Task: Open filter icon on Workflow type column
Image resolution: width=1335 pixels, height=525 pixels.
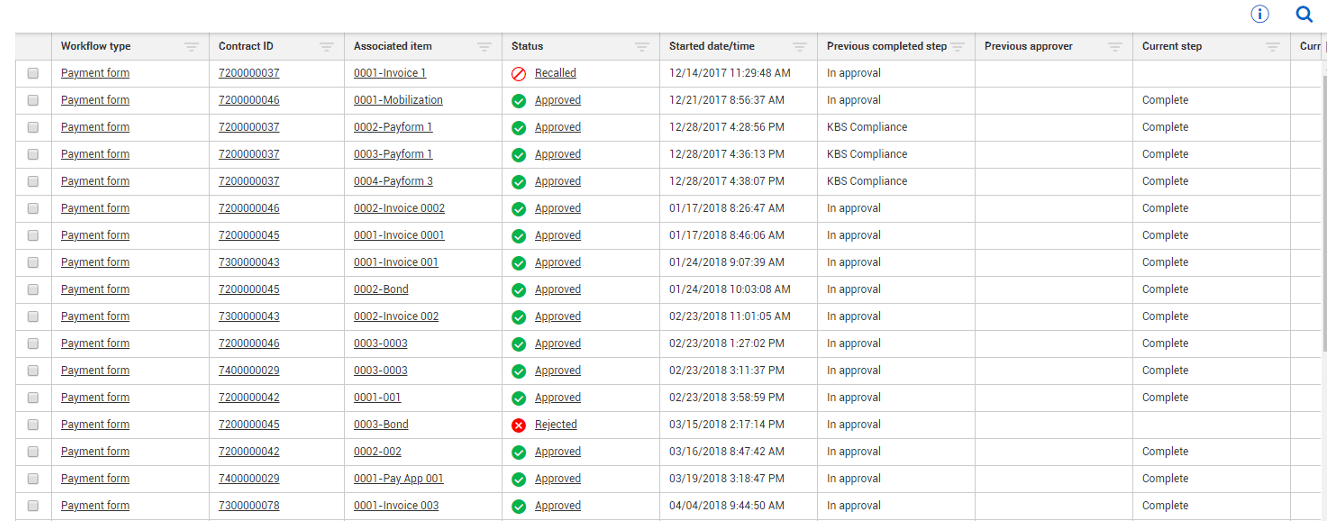Action: point(191,47)
